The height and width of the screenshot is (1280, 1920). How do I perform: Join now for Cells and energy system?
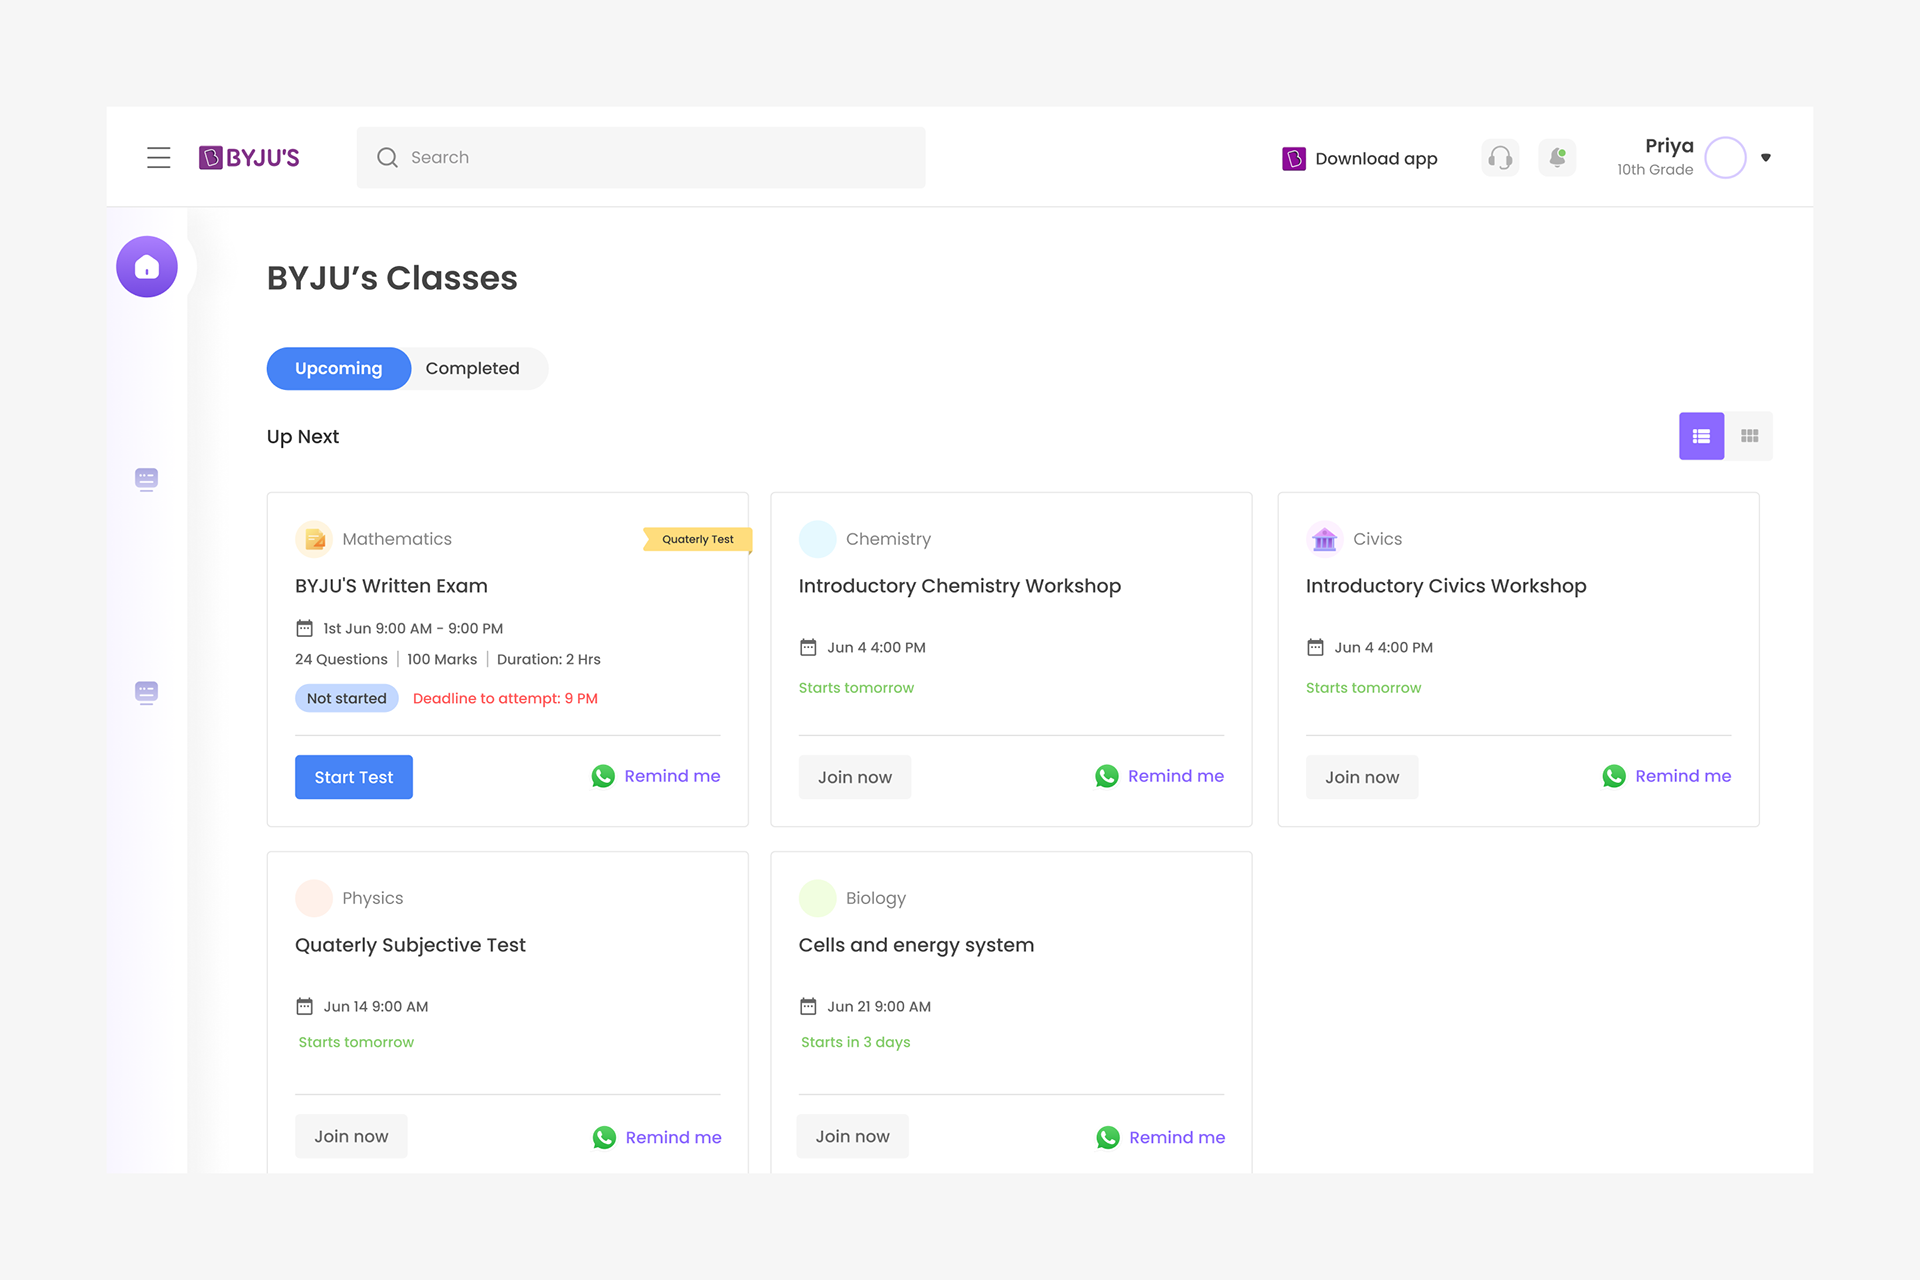click(x=852, y=1136)
